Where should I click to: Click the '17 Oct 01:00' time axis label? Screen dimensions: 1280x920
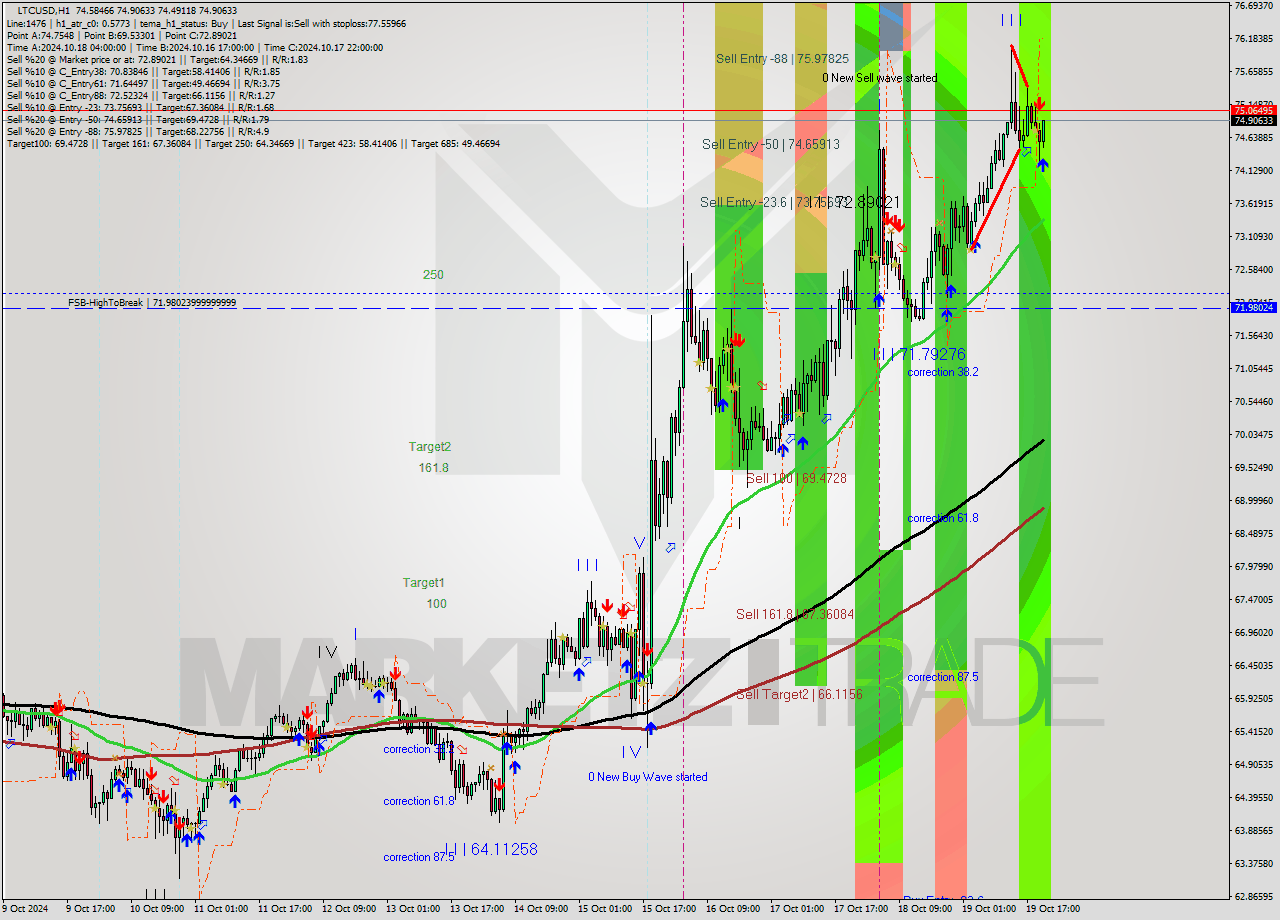click(797, 909)
